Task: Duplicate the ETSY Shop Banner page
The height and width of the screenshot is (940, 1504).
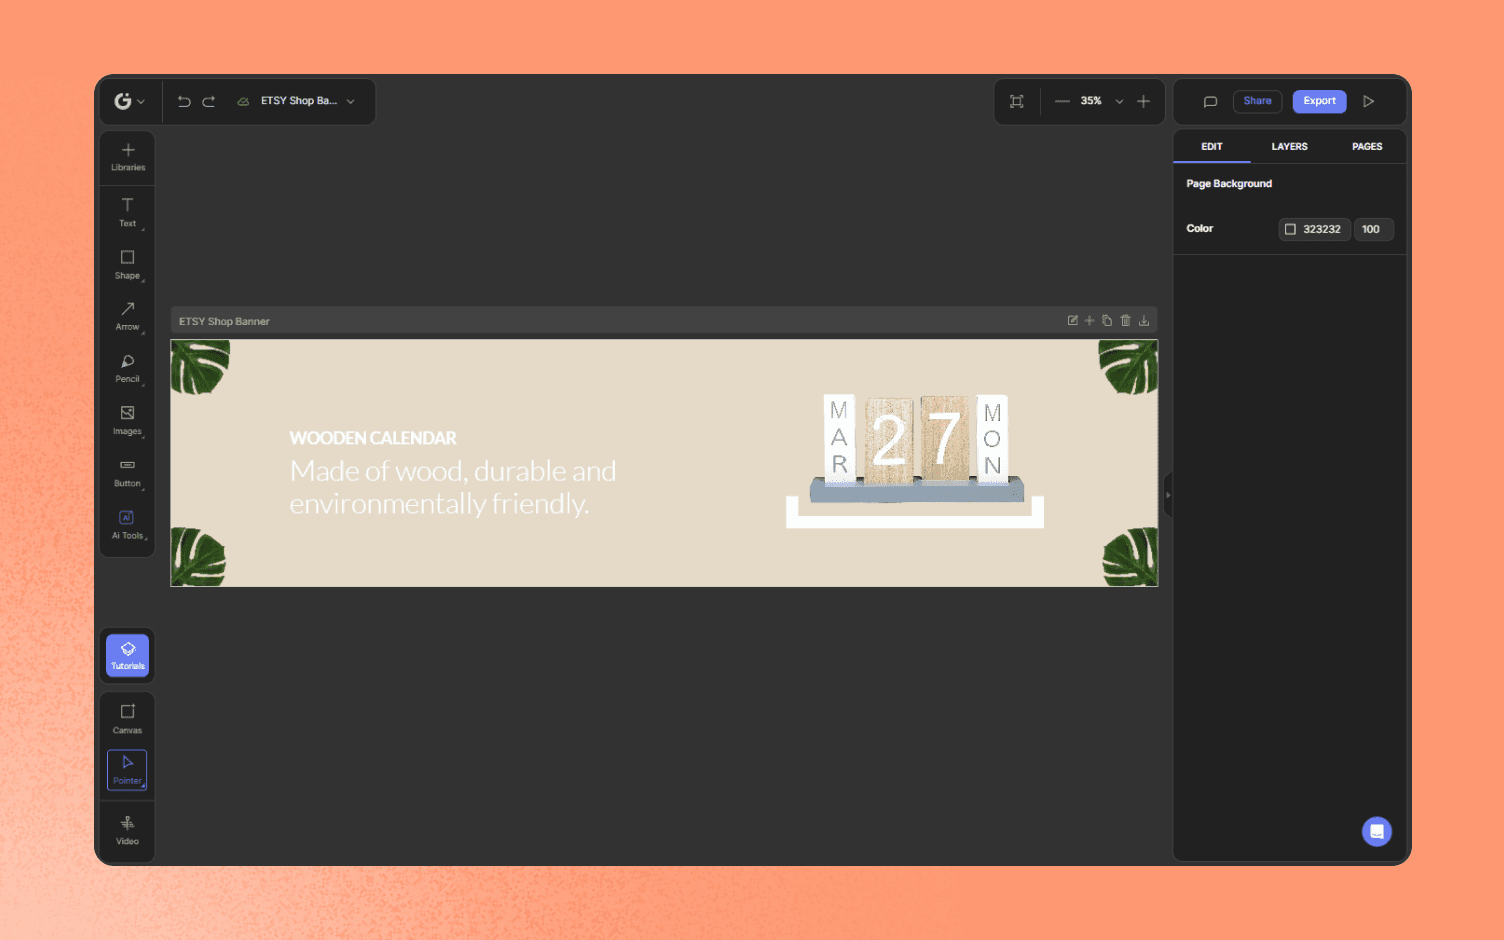Action: 1107,321
